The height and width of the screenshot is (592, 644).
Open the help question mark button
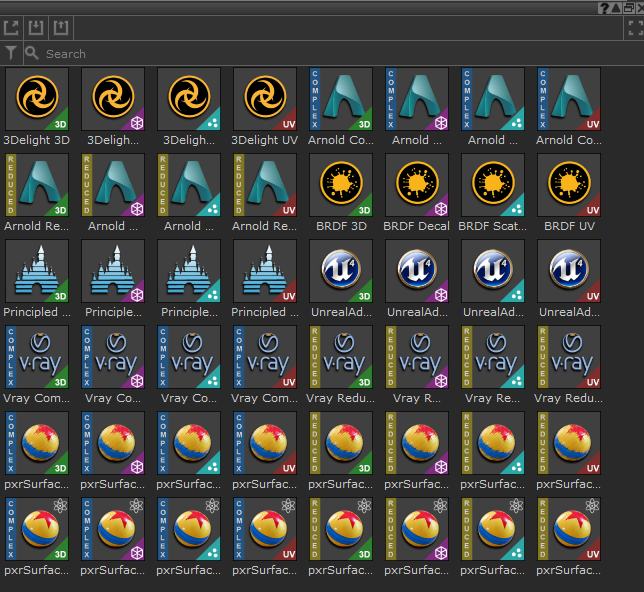tap(604, 8)
